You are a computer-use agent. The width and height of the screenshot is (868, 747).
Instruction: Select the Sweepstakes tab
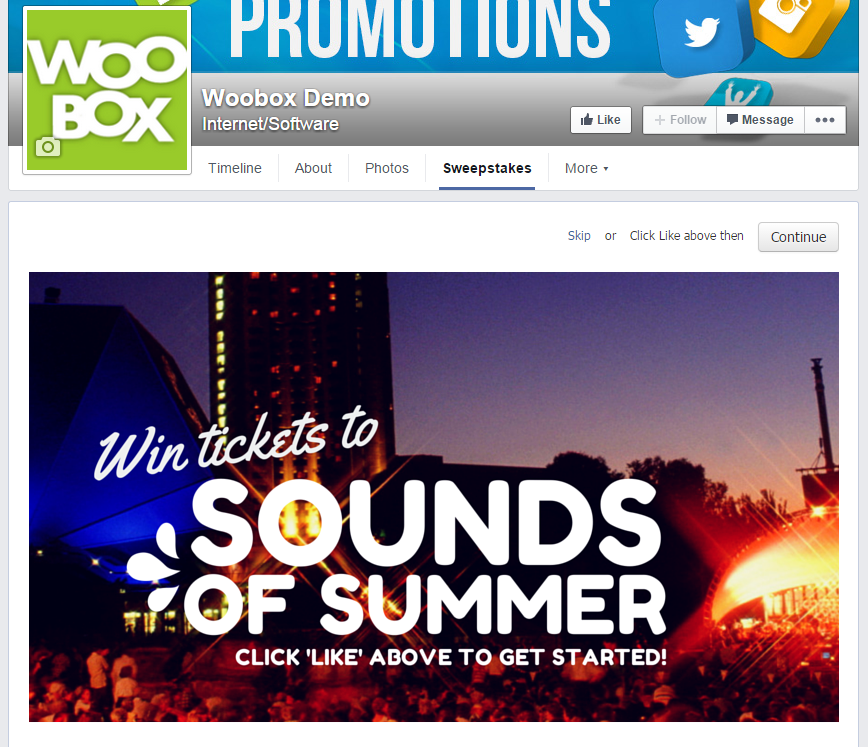pos(487,168)
